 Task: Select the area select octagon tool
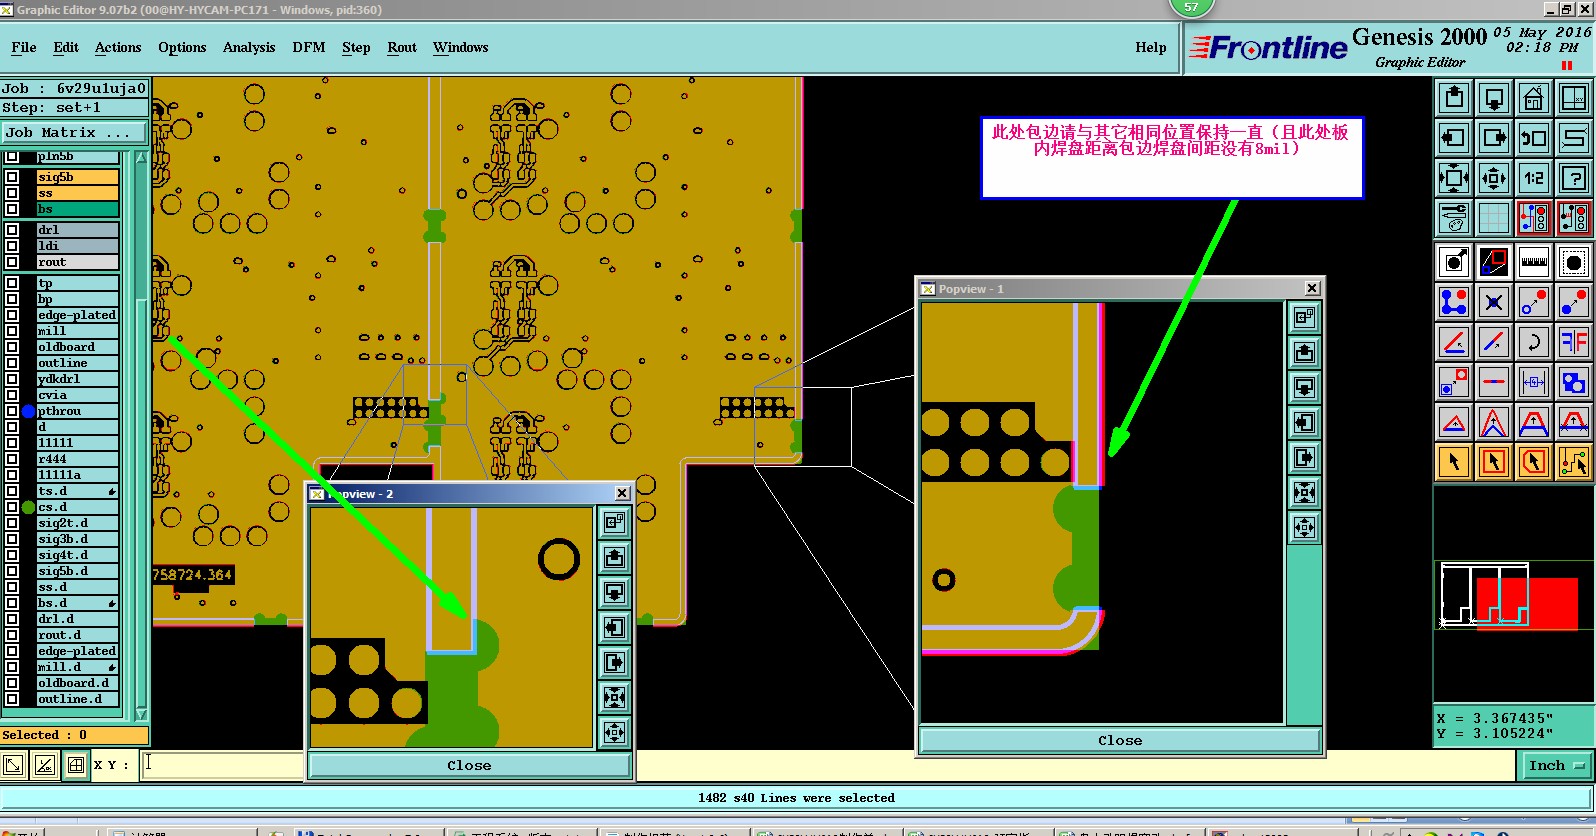pos(1573,262)
